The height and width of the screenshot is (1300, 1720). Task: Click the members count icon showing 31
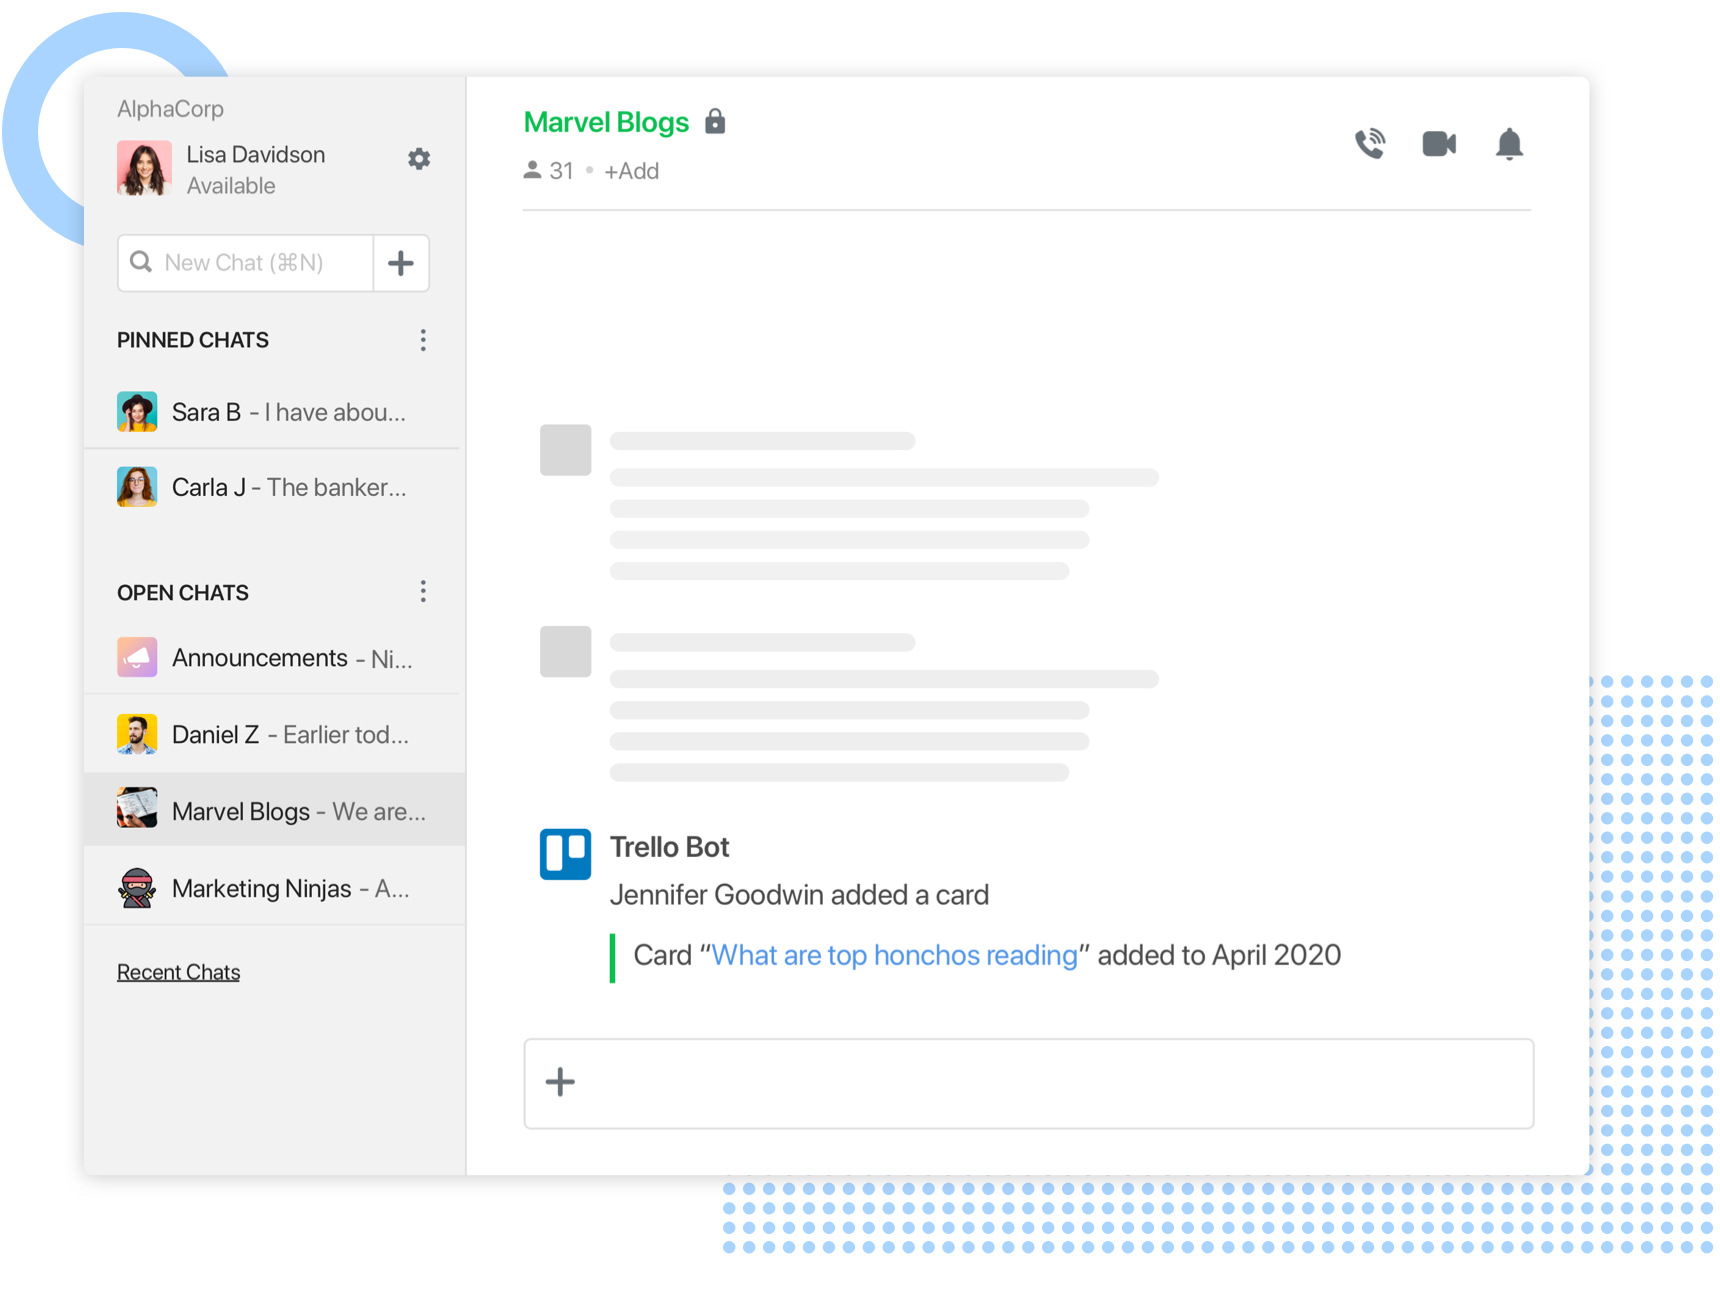pyautogui.click(x=532, y=171)
